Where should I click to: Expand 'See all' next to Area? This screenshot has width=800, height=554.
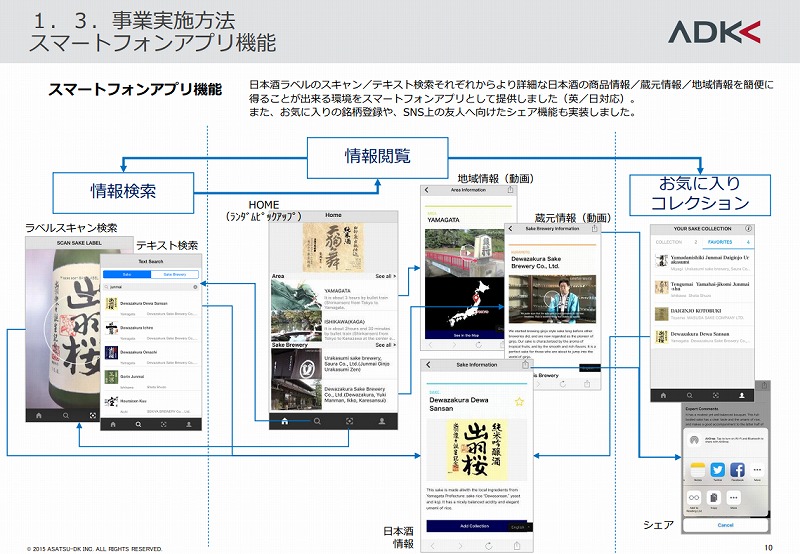tap(384, 275)
